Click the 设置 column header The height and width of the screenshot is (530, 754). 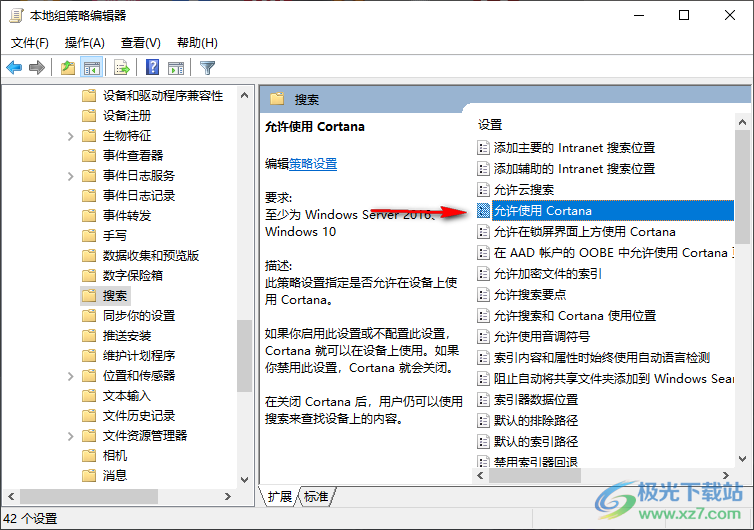coord(490,125)
